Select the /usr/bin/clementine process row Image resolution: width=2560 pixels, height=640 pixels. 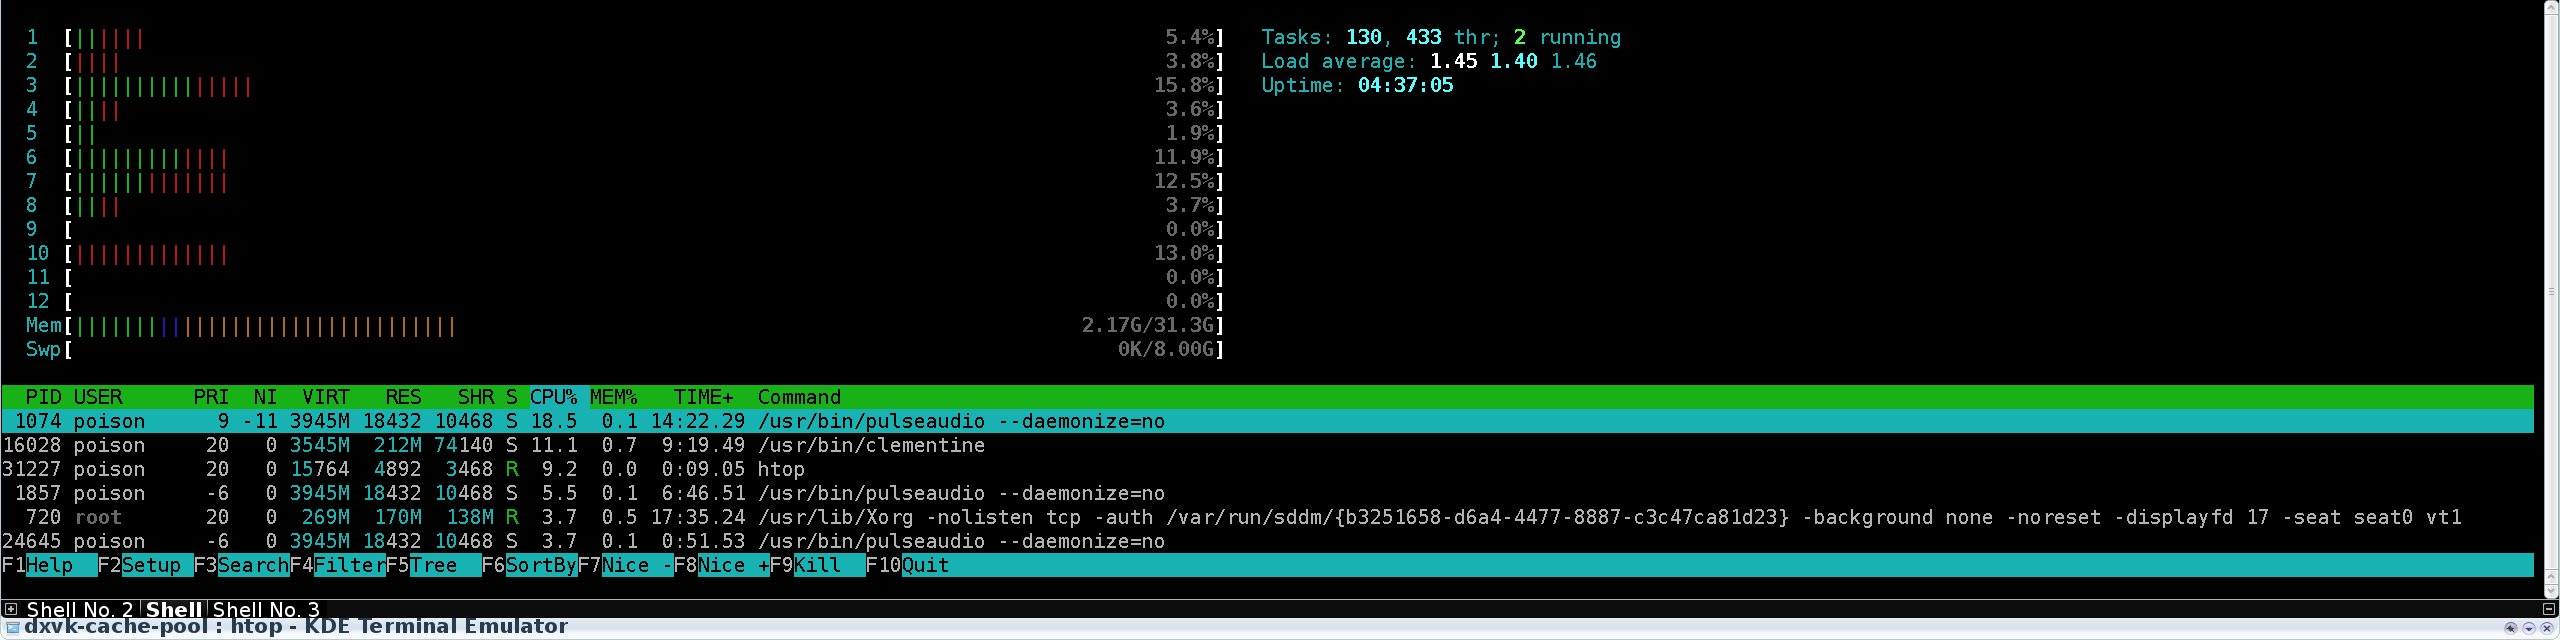tap(1267, 445)
